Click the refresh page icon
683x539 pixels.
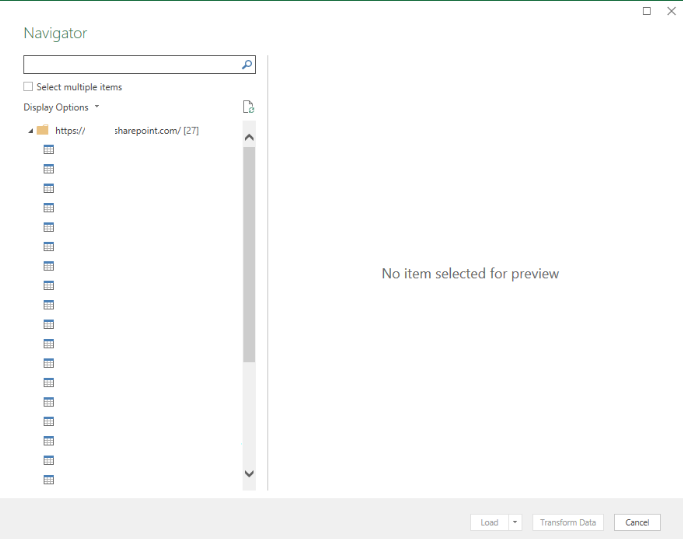248,107
